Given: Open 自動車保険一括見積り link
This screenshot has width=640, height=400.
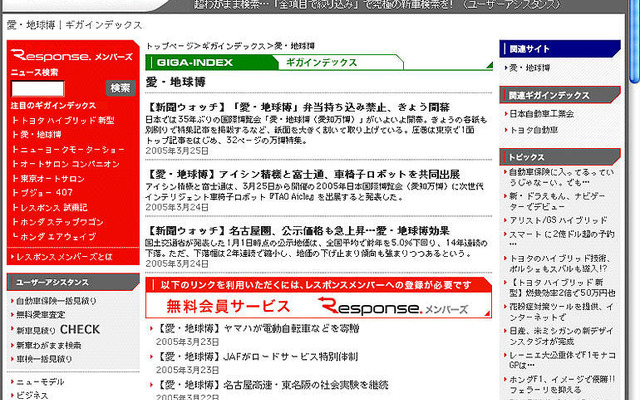Looking at the screenshot, I should [x=56, y=301].
